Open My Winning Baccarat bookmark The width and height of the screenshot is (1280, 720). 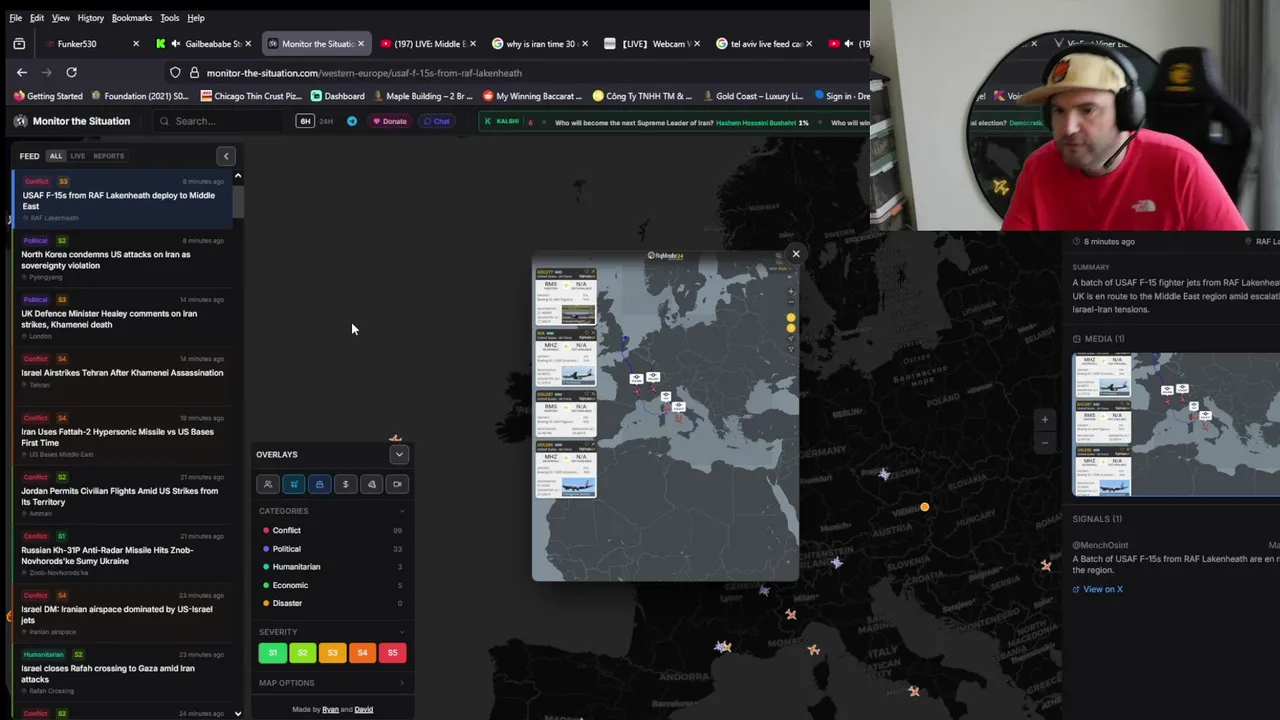coord(532,96)
